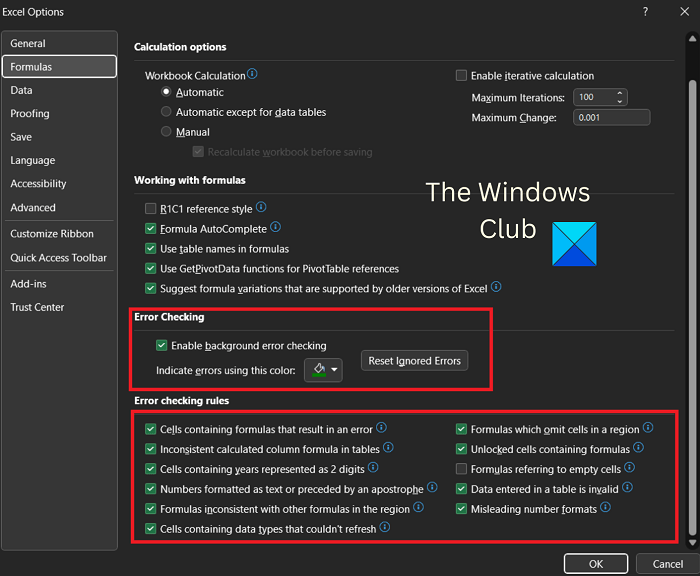The image size is (700, 576).
Task: Show info for Formulas inconsistent with other formulas
Action: pyautogui.click(x=418, y=507)
